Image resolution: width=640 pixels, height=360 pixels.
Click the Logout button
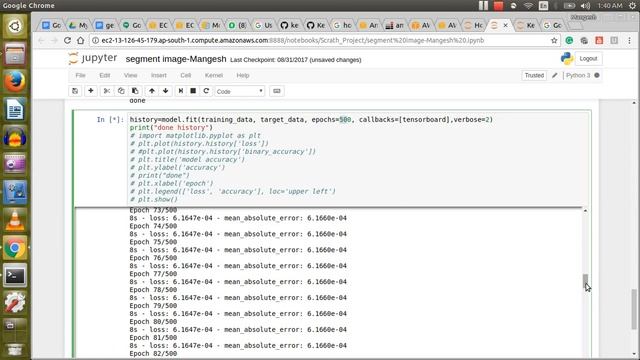point(588,59)
